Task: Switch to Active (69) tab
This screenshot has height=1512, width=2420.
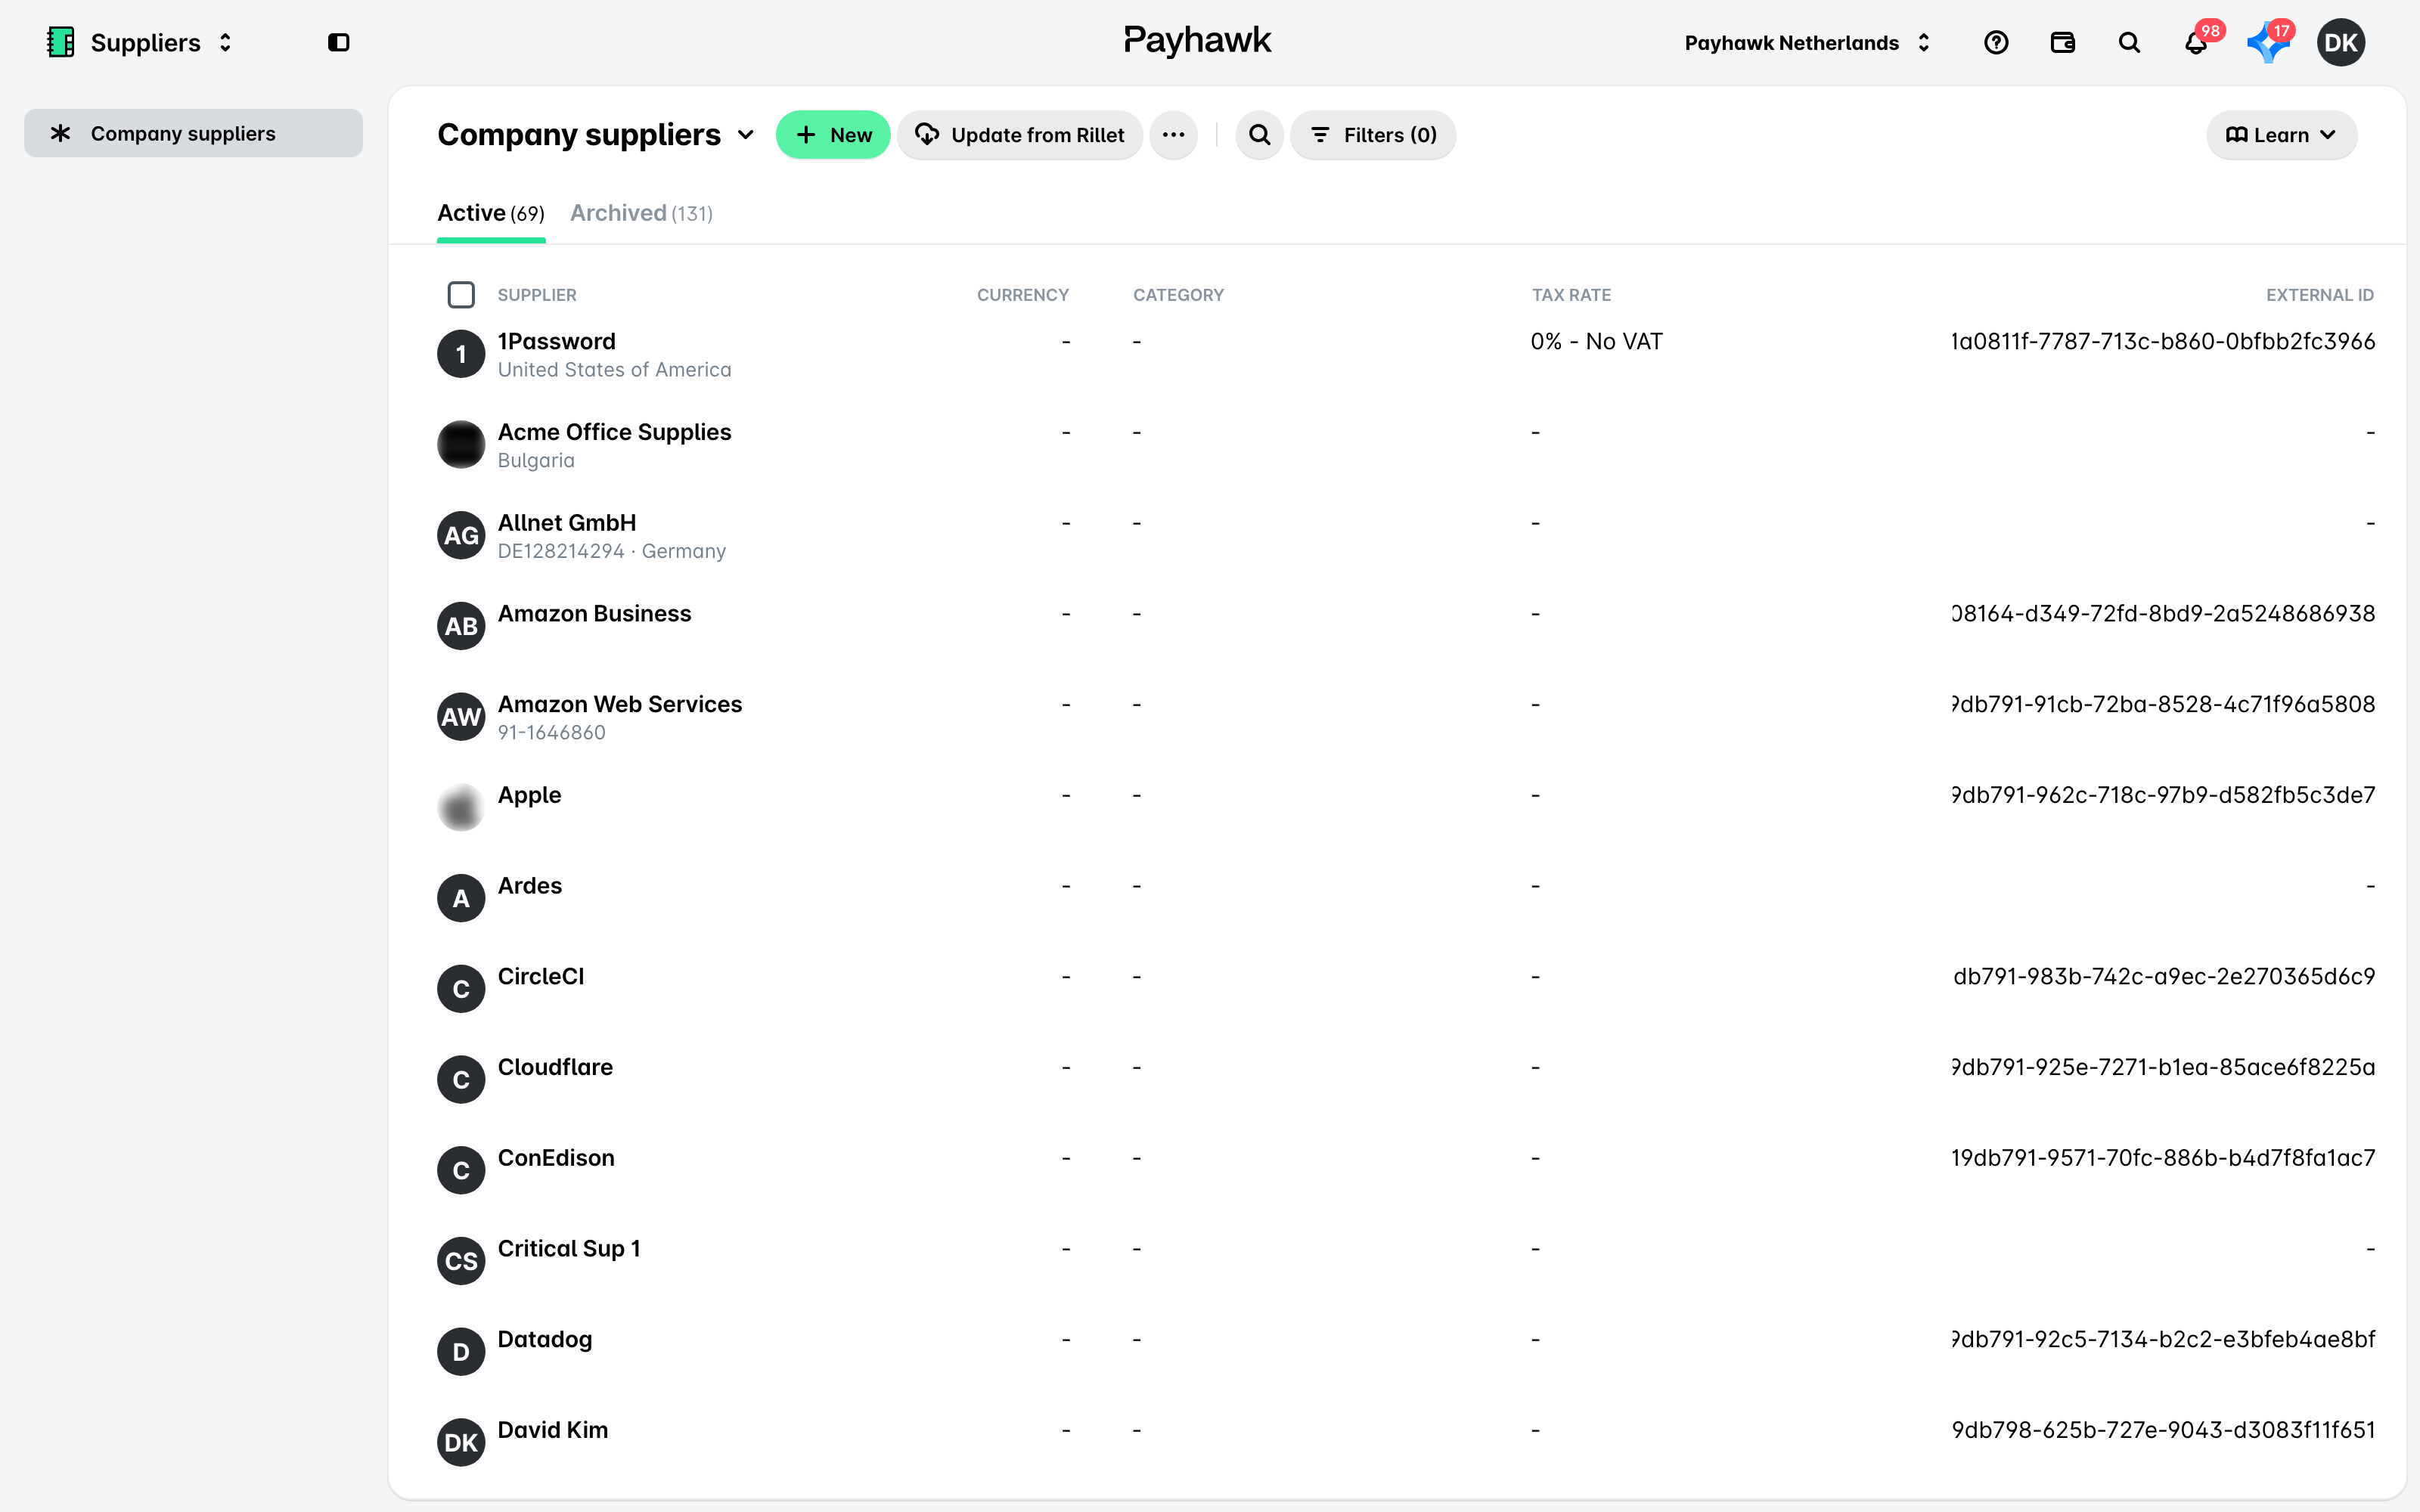Action: pyautogui.click(x=491, y=213)
